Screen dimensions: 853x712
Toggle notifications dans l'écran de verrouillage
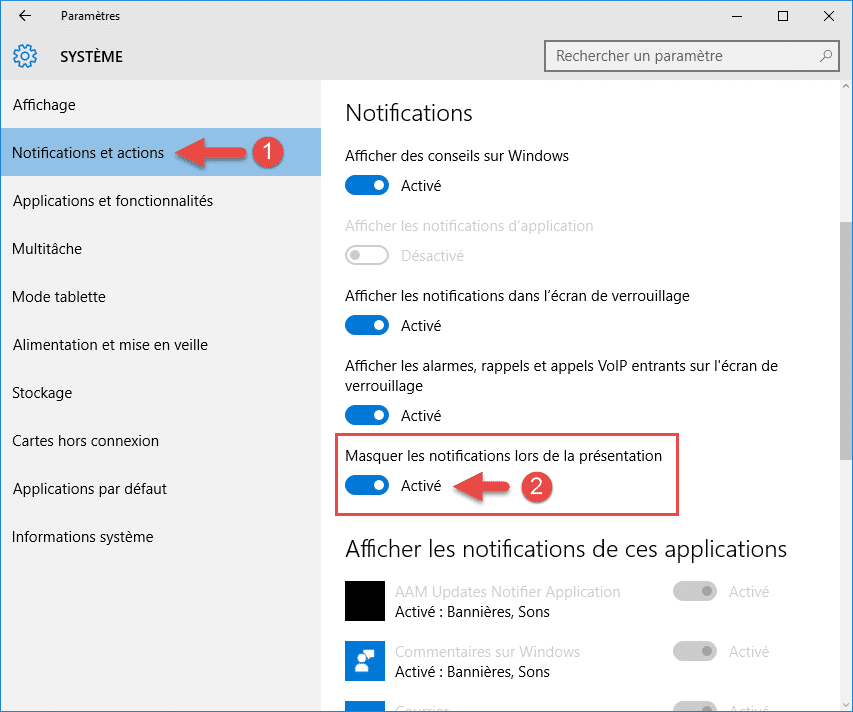pos(367,325)
